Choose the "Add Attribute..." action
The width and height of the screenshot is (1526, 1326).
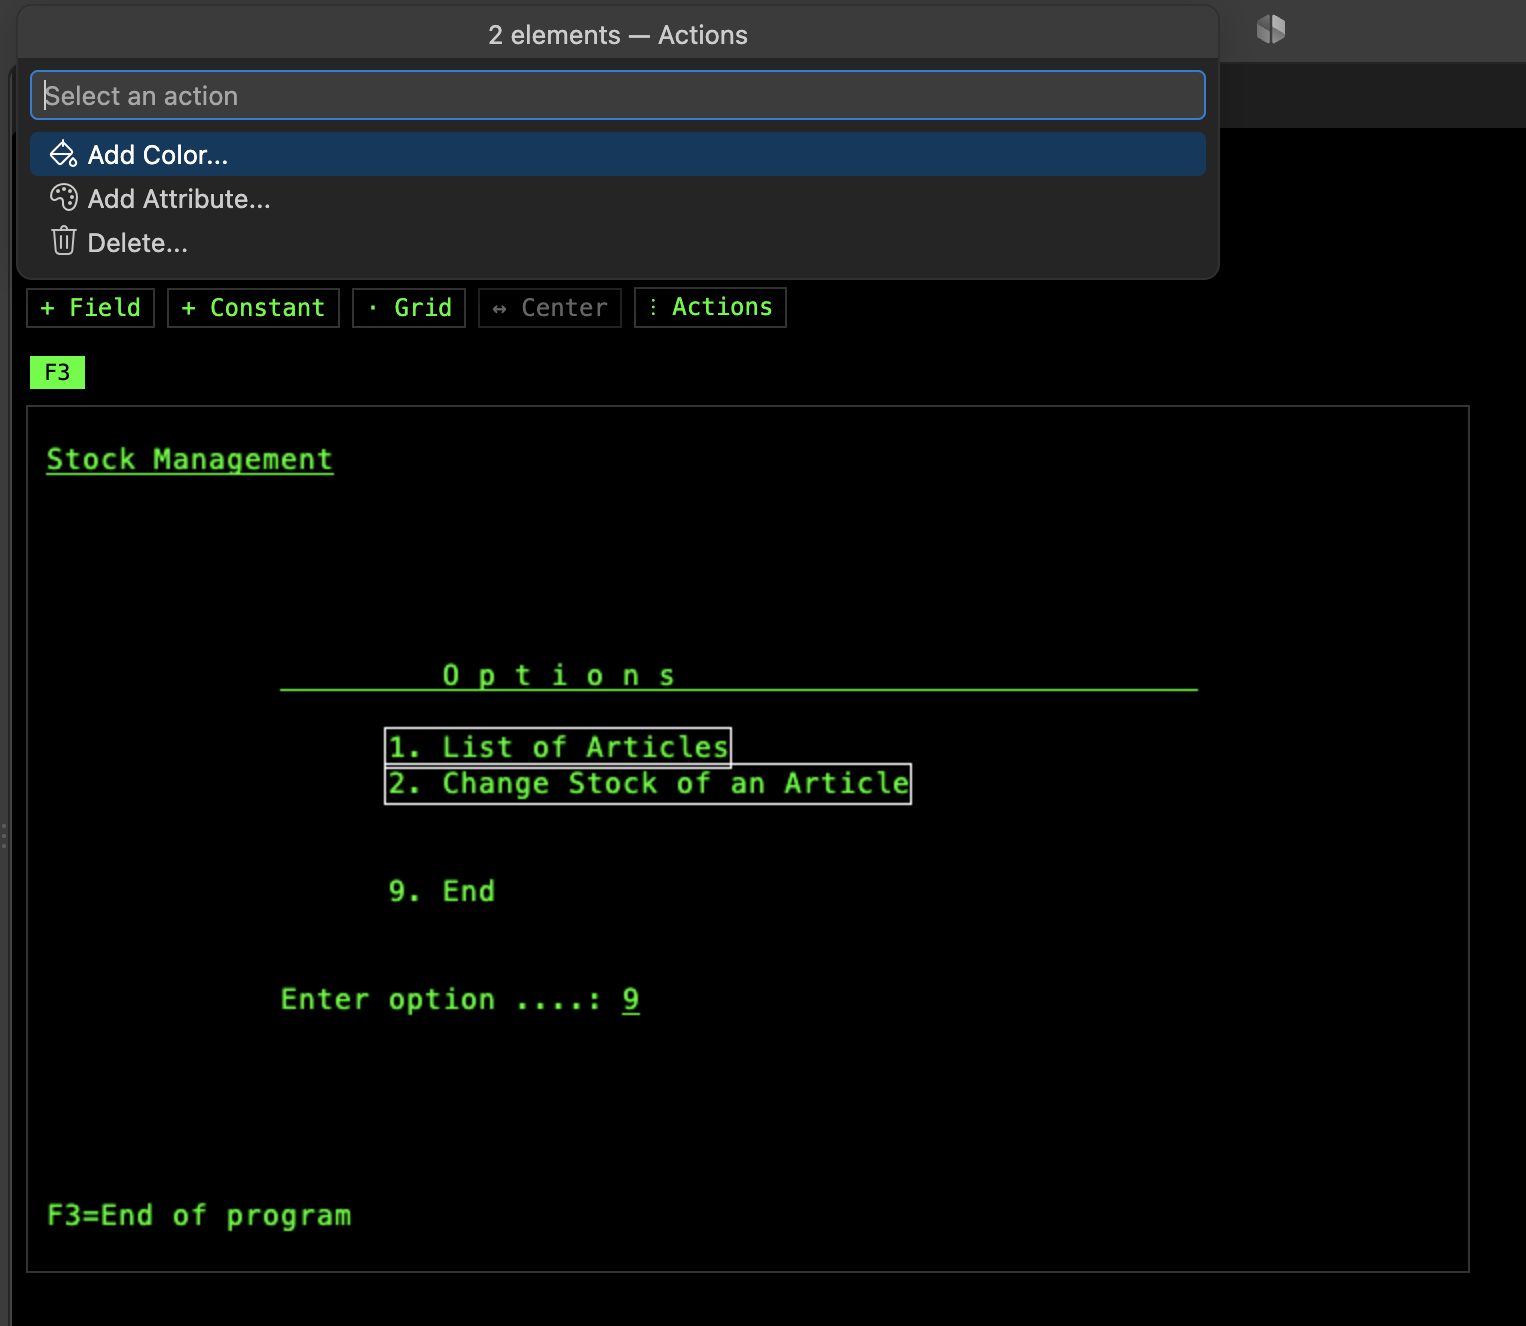tap(617, 198)
